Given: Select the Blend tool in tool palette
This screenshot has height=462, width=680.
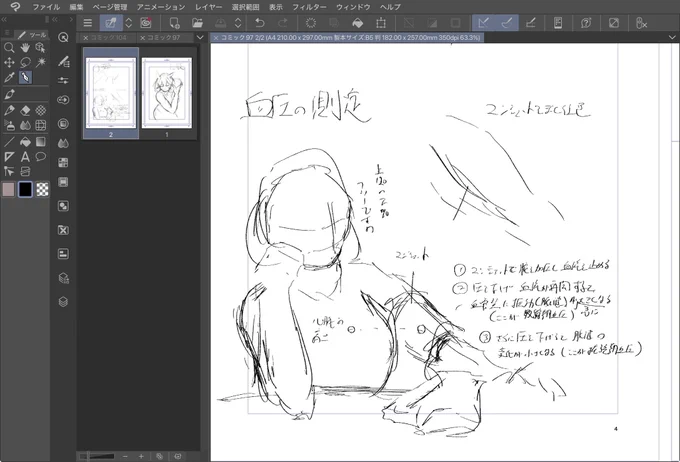Looking at the screenshot, I should coord(25,125).
